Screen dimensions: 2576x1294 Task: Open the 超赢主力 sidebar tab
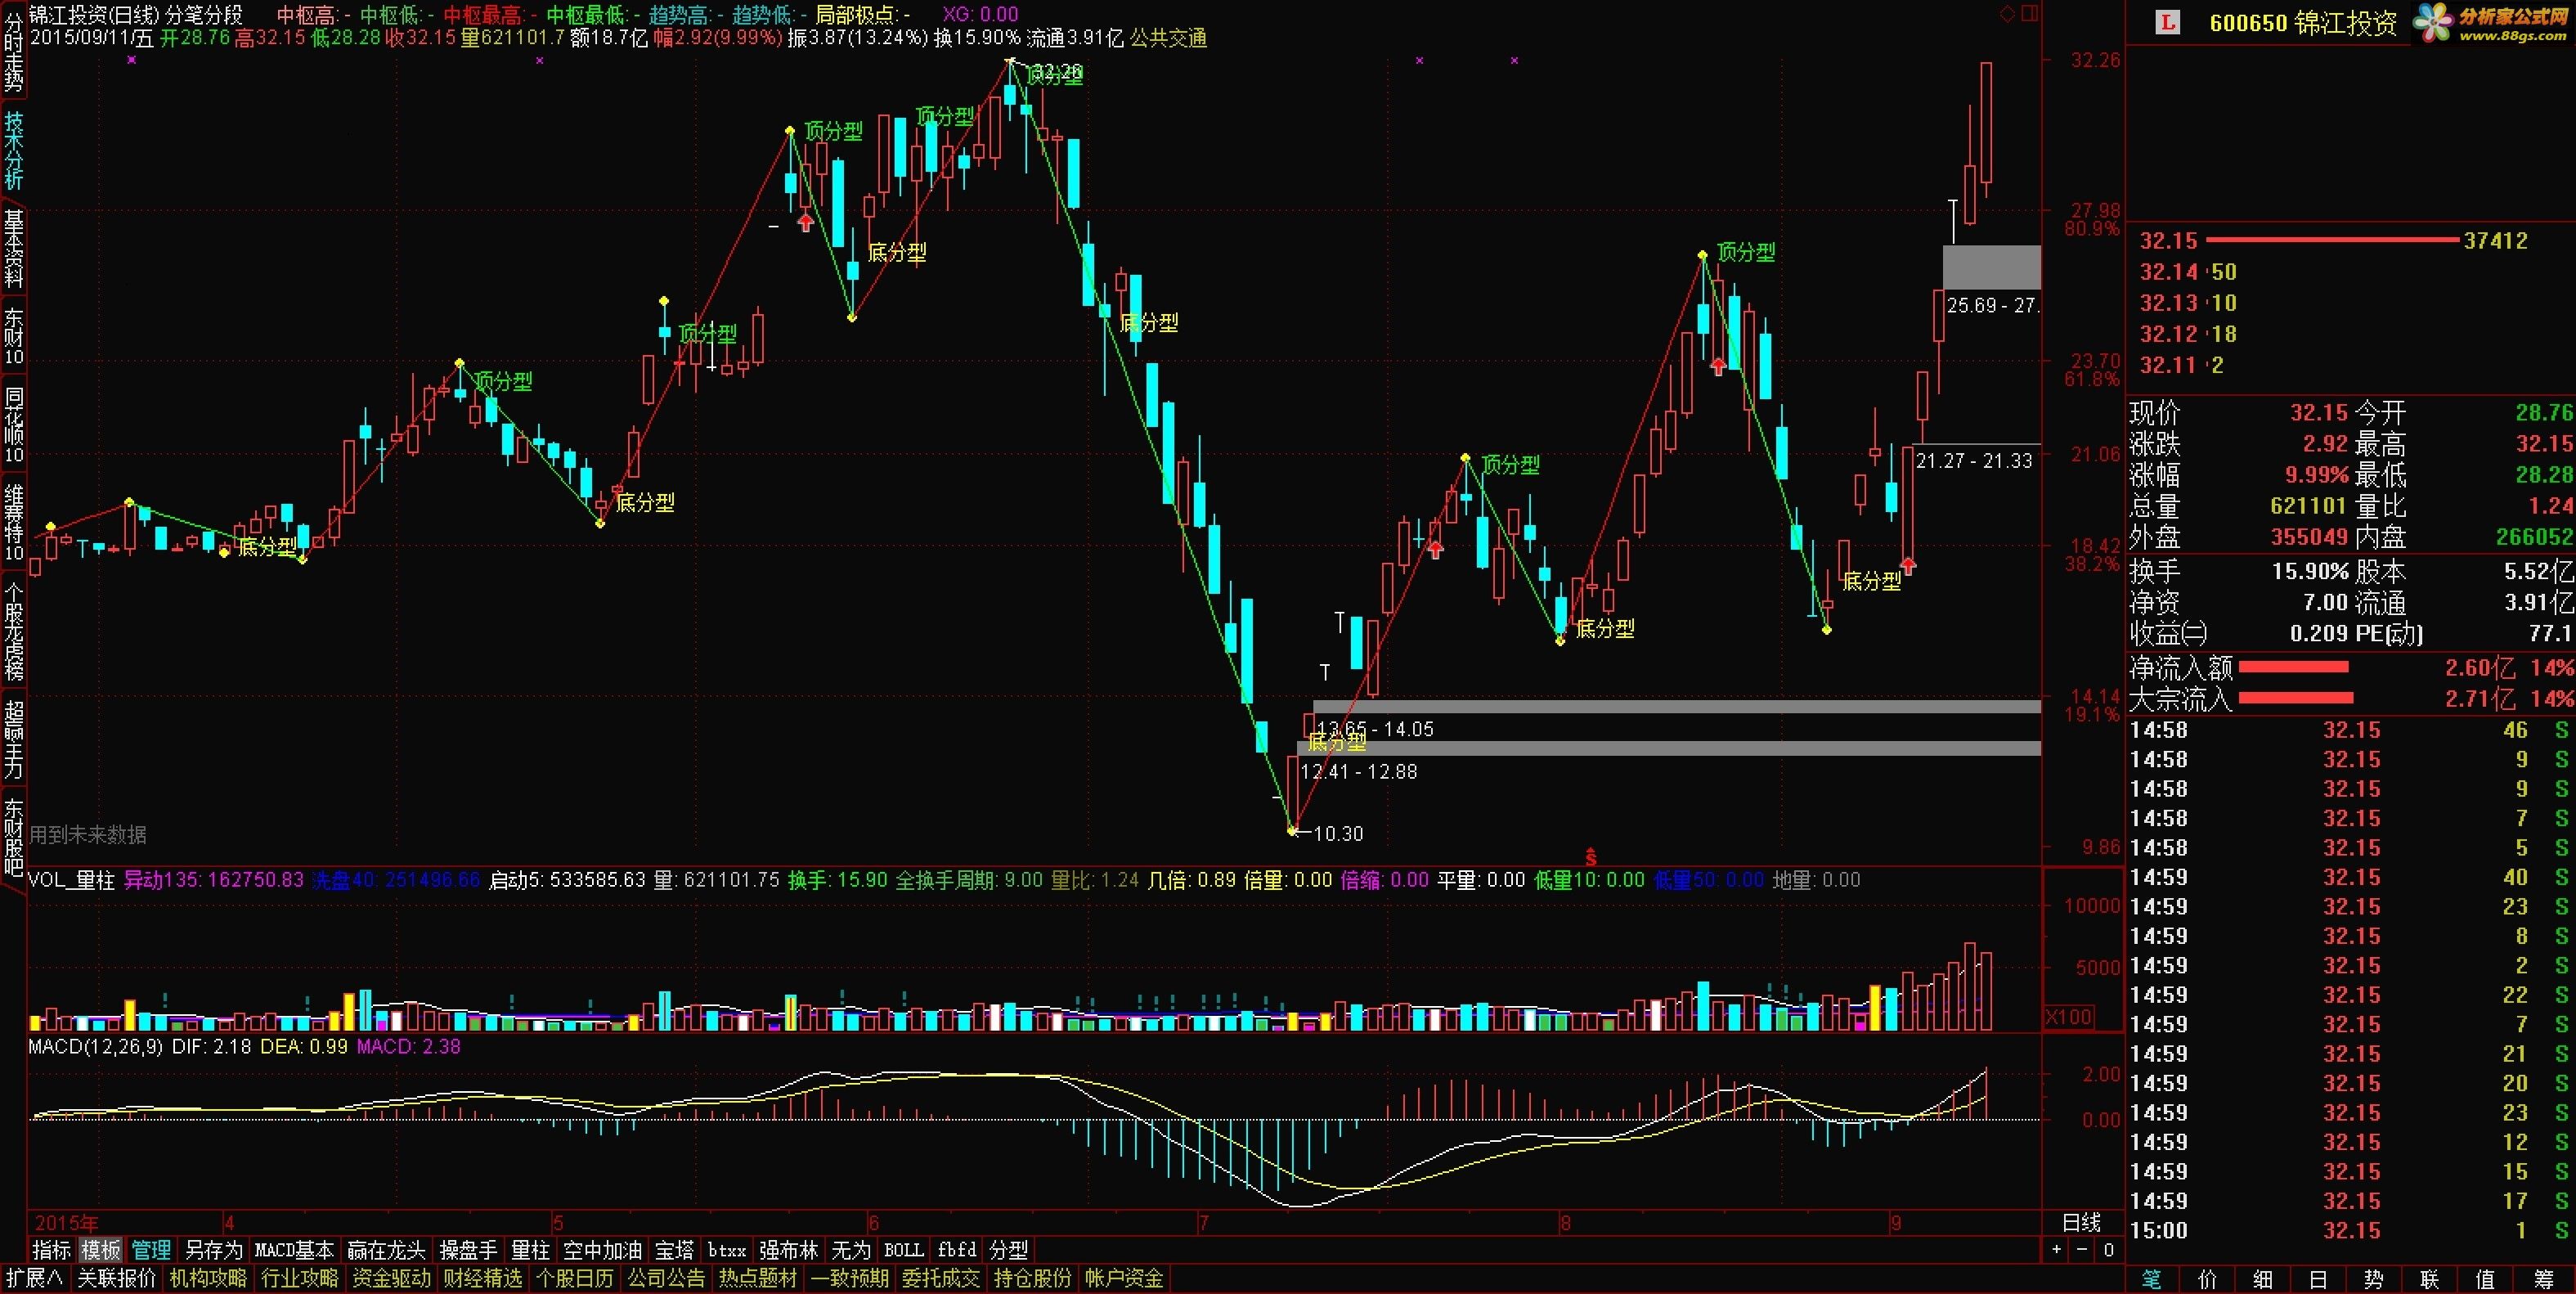(13, 739)
